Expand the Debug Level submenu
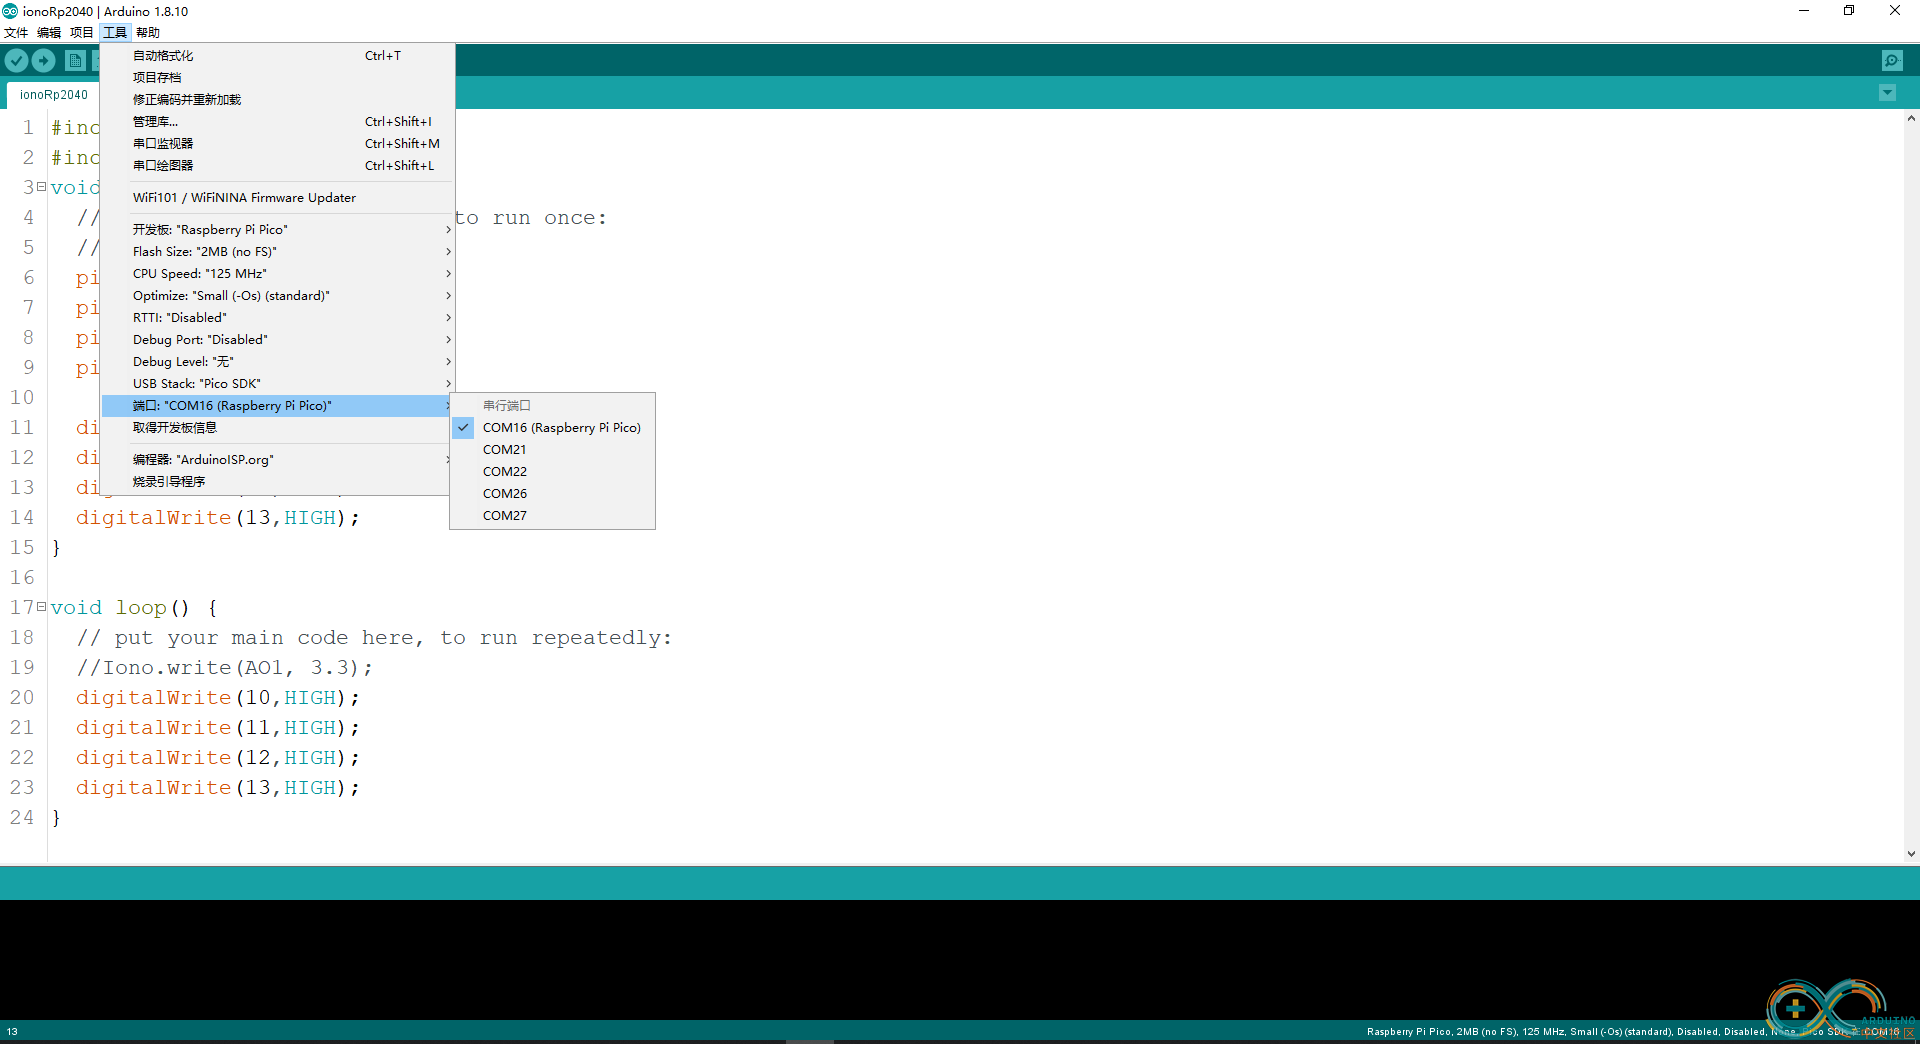 click(278, 362)
